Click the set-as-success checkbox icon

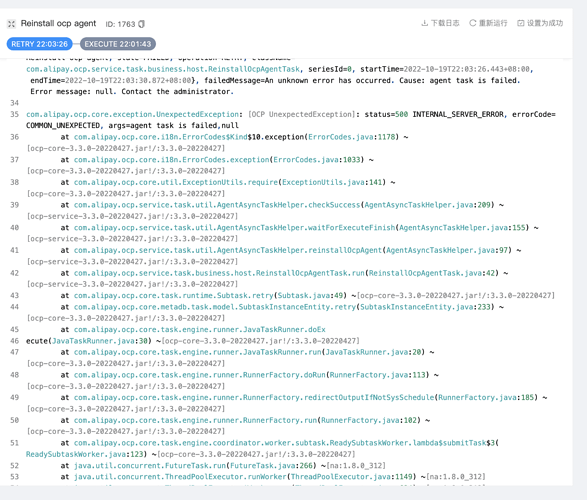pos(521,23)
